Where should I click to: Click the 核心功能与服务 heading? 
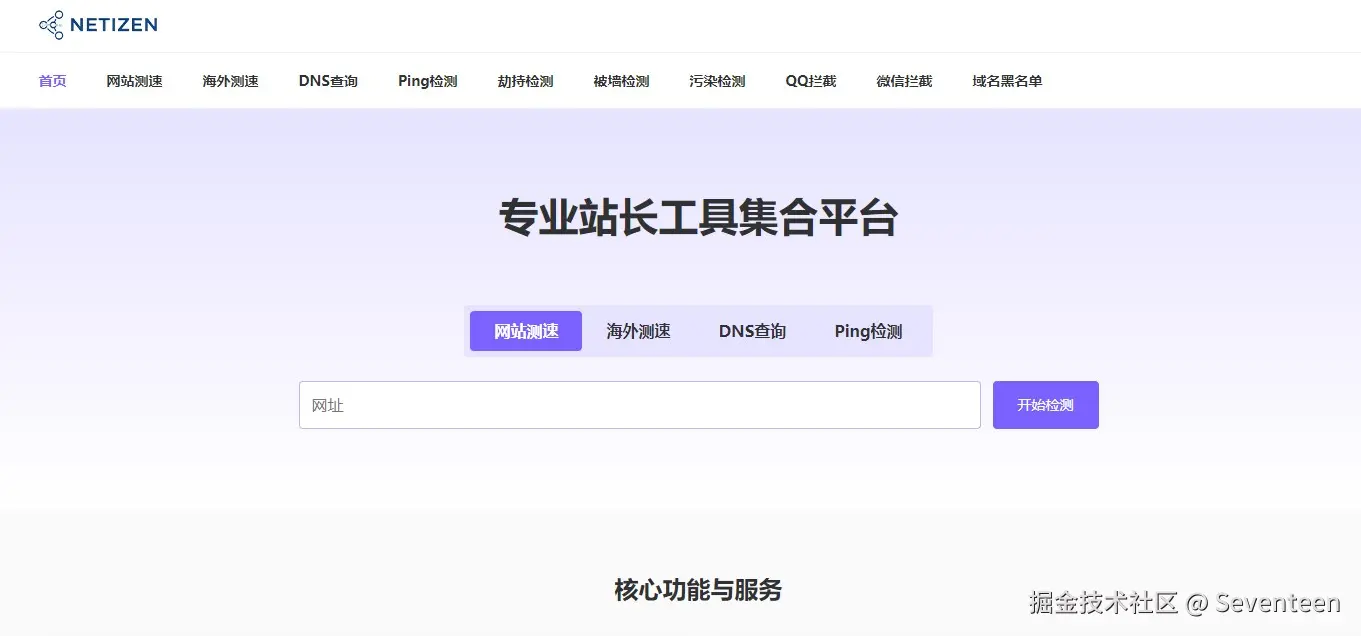pos(698,590)
